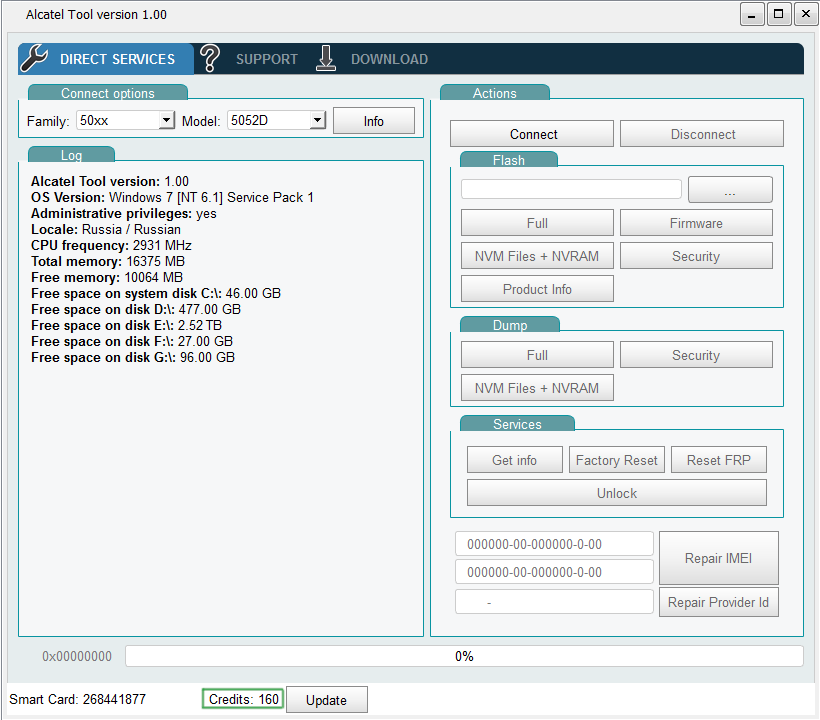Click the first IMEI input field
The image size is (820, 720).
554,545
